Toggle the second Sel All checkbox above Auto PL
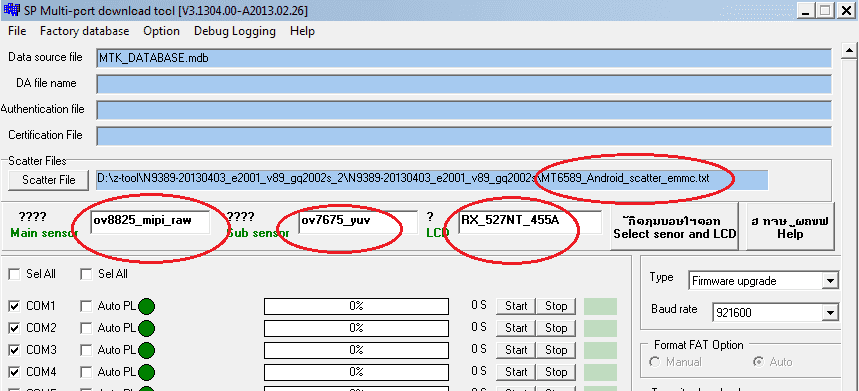 point(86,274)
